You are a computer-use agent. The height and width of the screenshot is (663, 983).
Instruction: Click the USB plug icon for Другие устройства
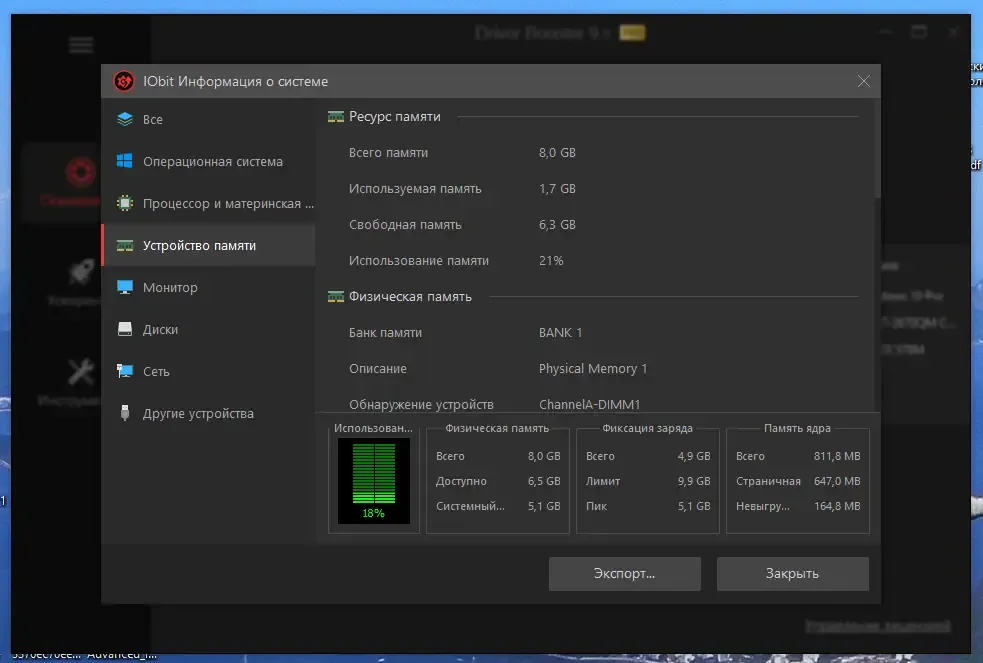coord(125,413)
